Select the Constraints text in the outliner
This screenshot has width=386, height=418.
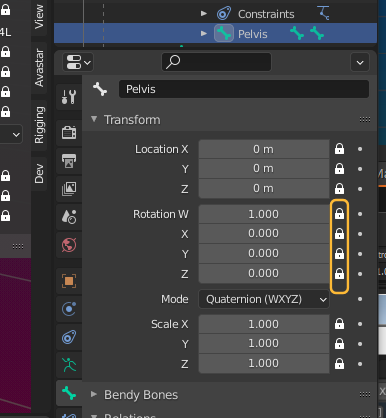point(266,14)
